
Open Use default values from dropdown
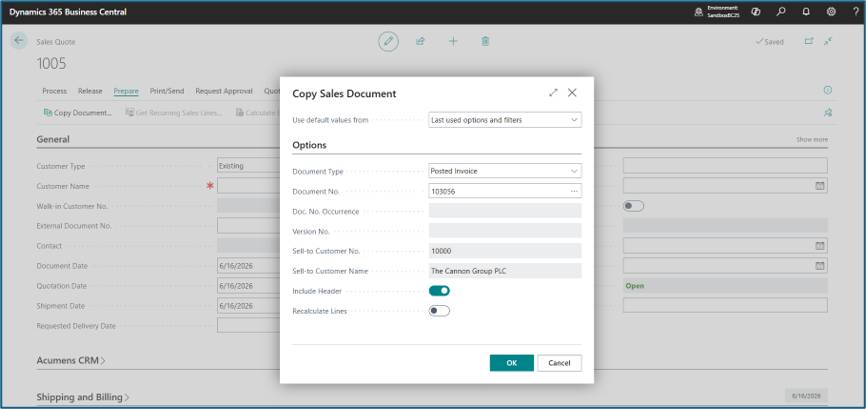(505, 120)
